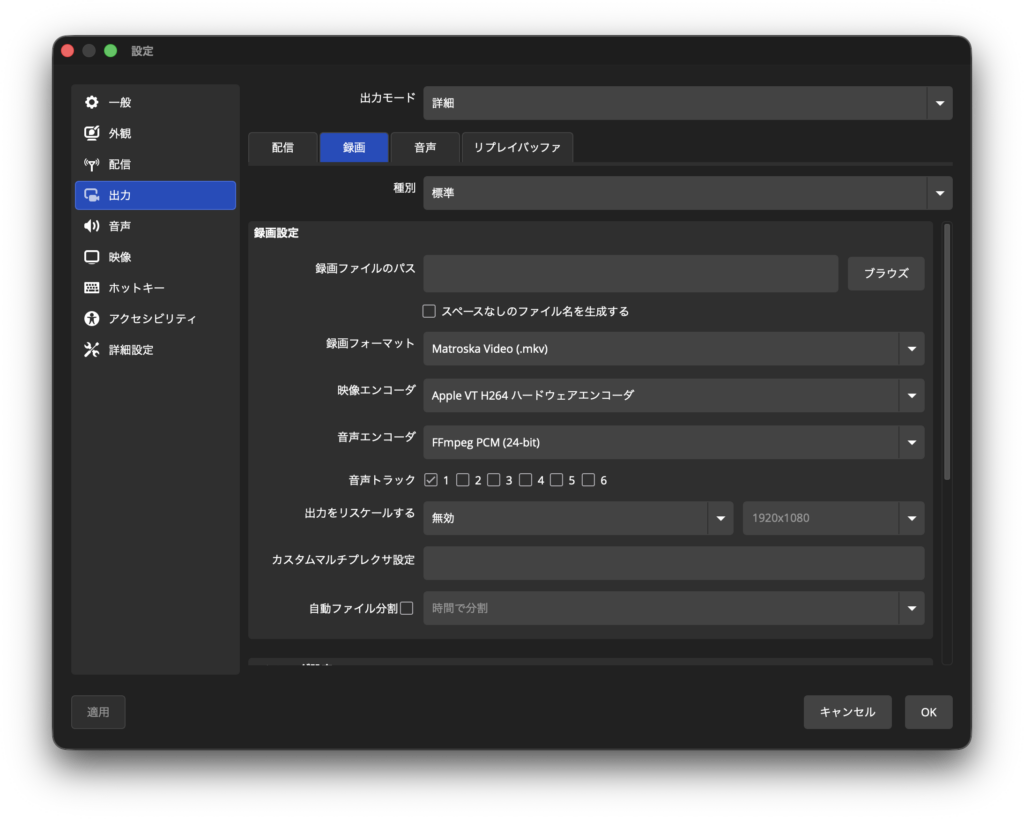Image resolution: width=1024 pixels, height=819 pixels.
Task: Click the ブラウズ button
Action: (885, 273)
